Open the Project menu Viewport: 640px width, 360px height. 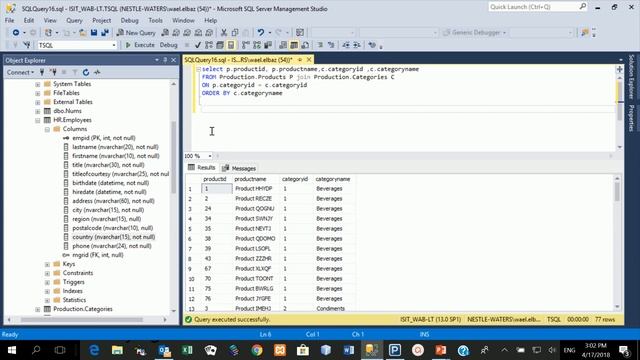click(102, 20)
